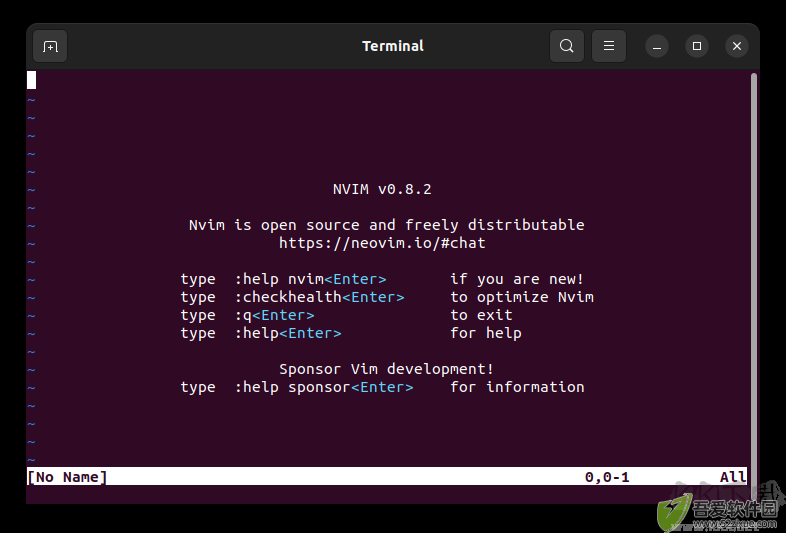
Task: Click the ':q<Enter>' text
Action: 274,315
